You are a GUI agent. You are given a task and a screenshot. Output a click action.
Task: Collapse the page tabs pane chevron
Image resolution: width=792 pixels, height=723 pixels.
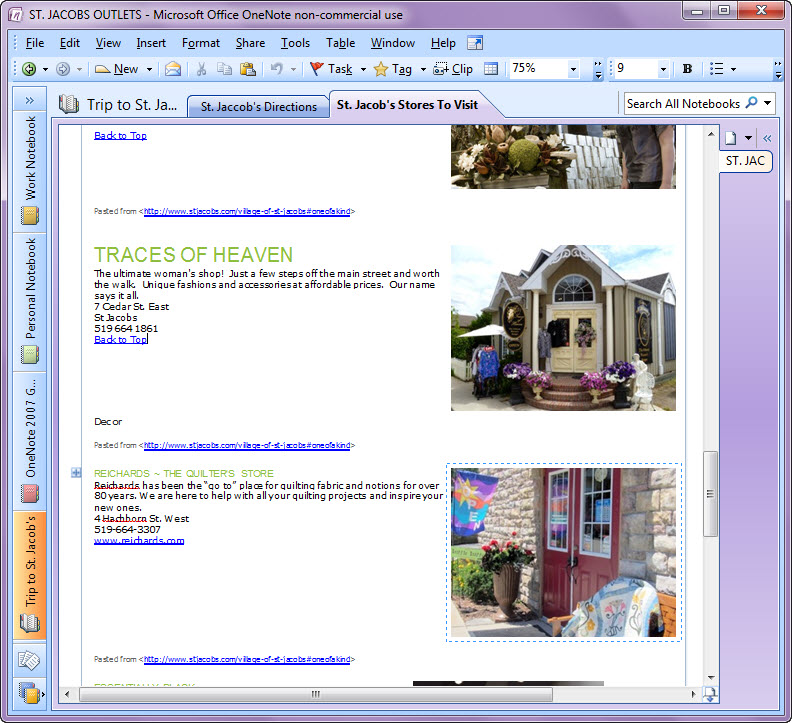coord(767,138)
